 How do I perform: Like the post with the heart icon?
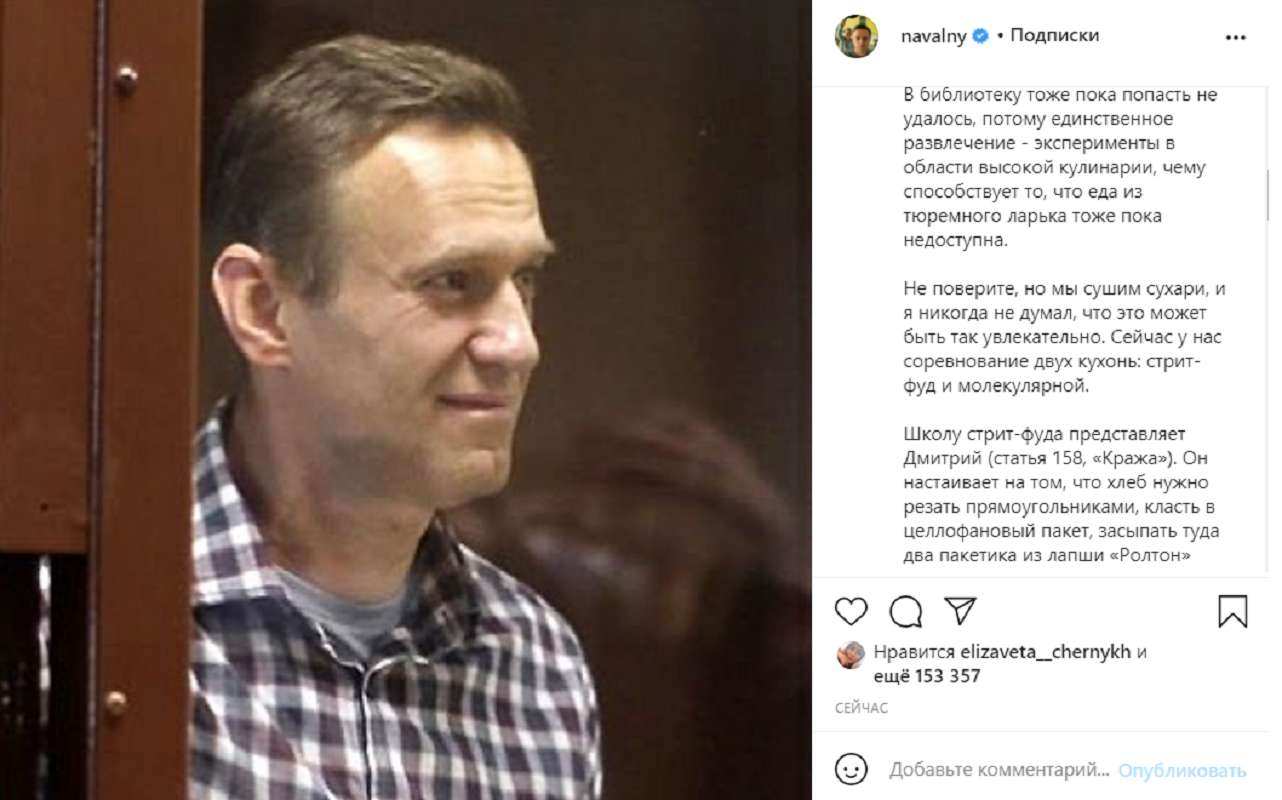[851, 611]
